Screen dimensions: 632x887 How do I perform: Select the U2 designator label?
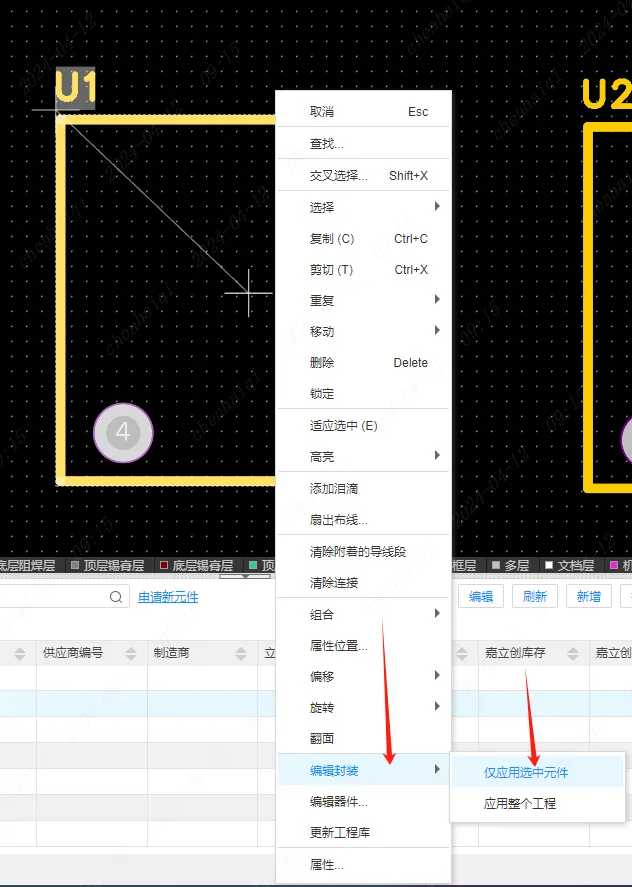606,95
